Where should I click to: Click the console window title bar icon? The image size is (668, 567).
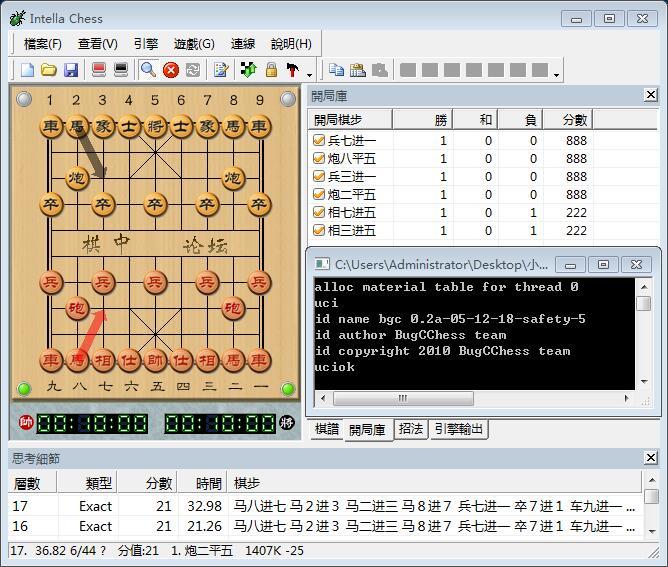click(x=322, y=264)
